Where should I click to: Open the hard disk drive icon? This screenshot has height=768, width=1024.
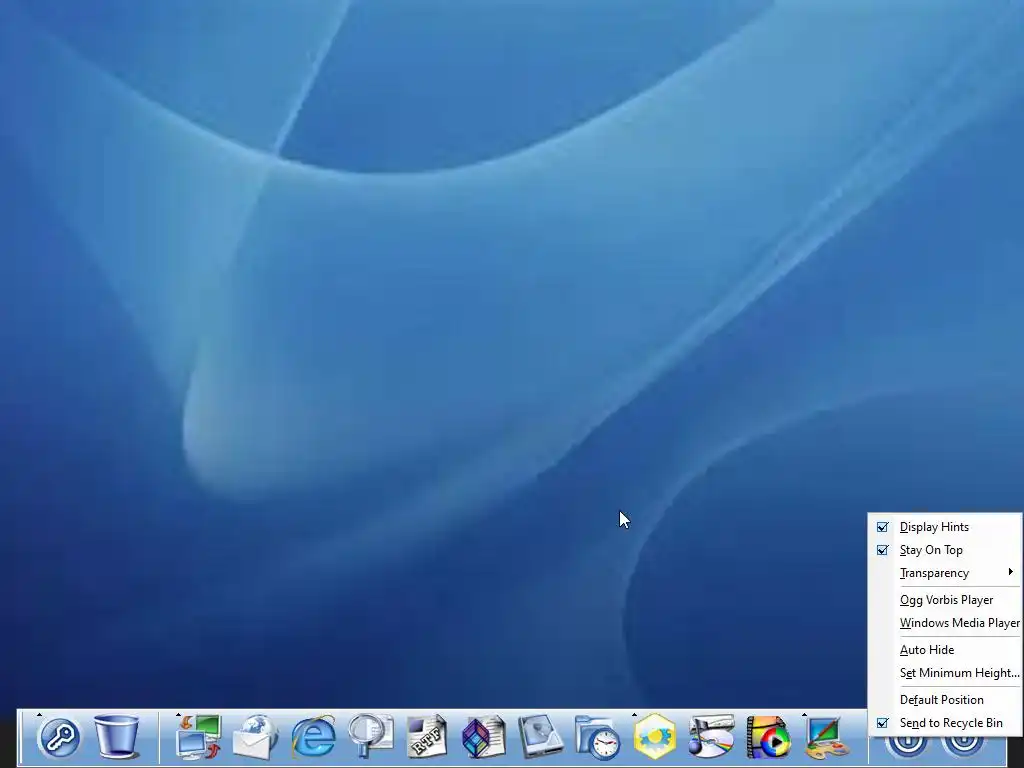pos(541,737)
